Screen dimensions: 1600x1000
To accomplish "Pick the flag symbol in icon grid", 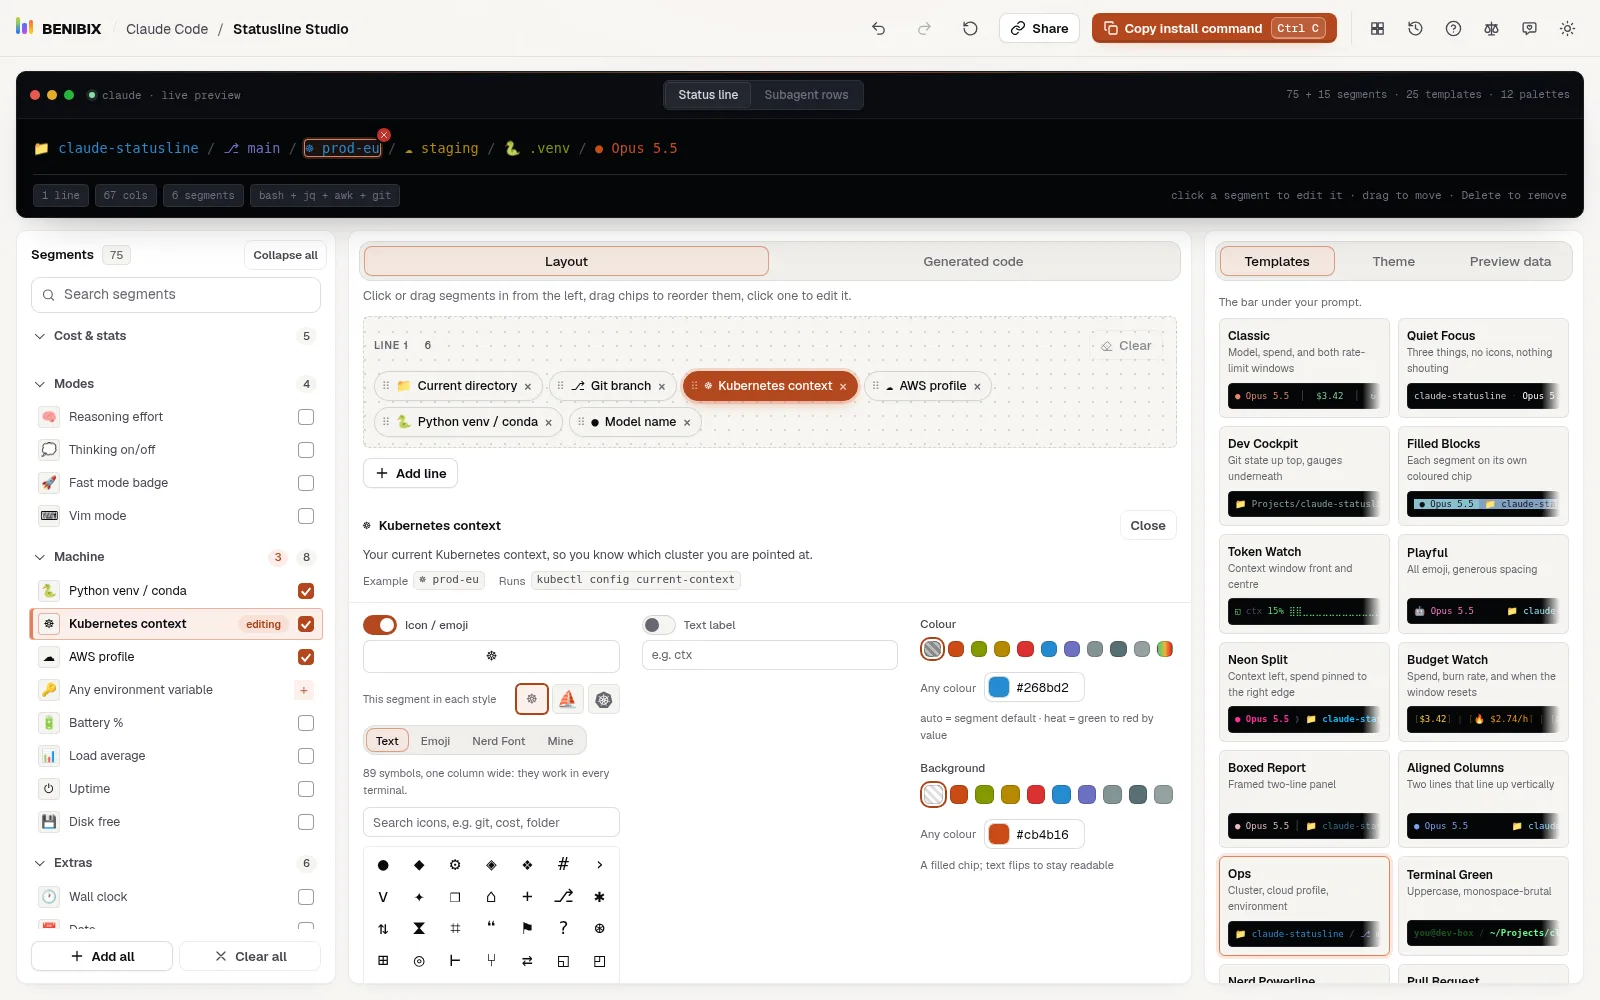I will (527, 928).
